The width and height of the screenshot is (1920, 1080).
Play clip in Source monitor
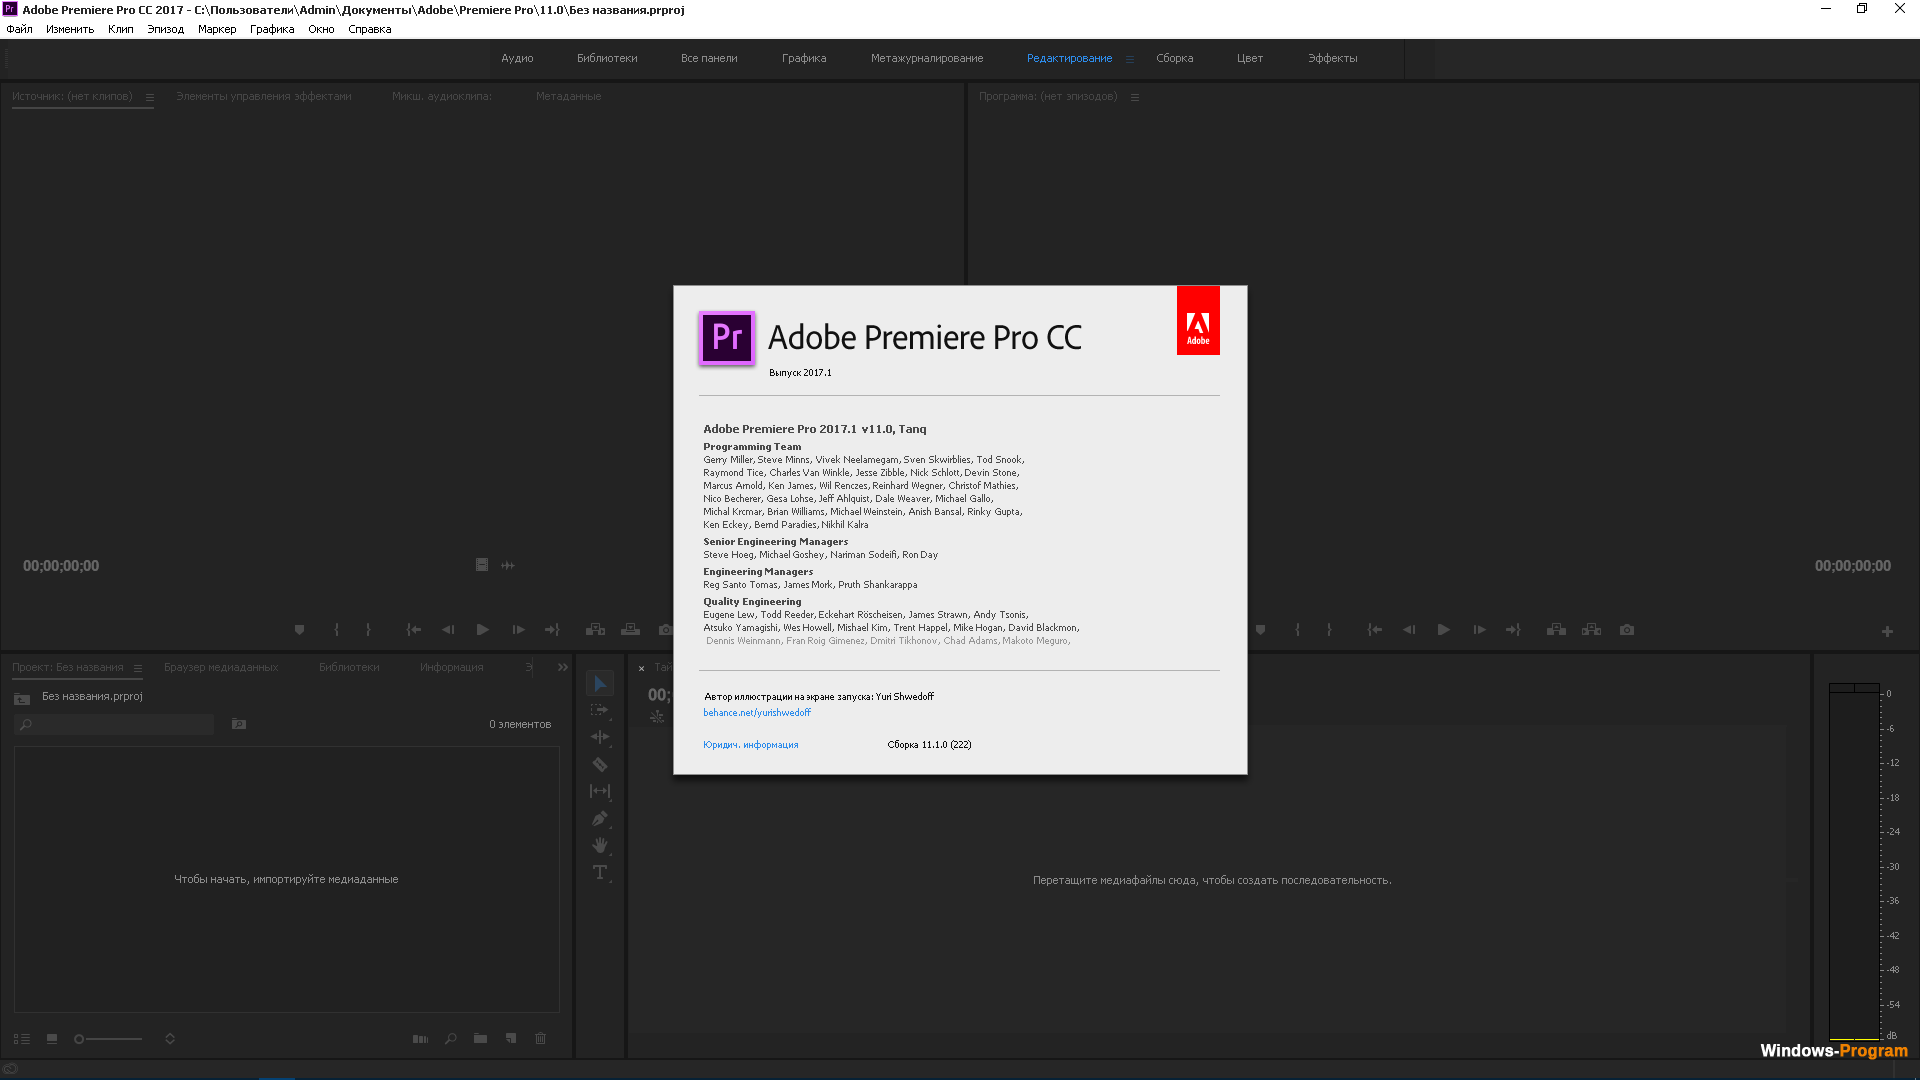(483, 630)
